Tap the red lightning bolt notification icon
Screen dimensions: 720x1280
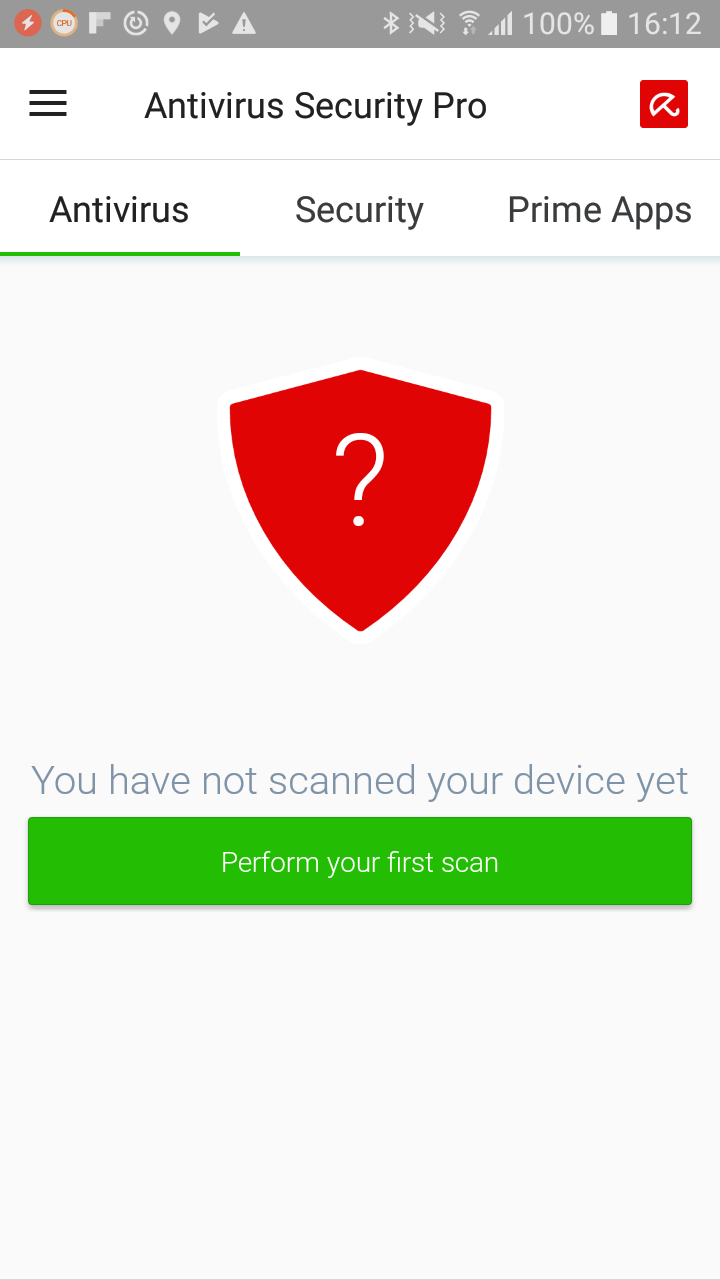tap(28, 23)
